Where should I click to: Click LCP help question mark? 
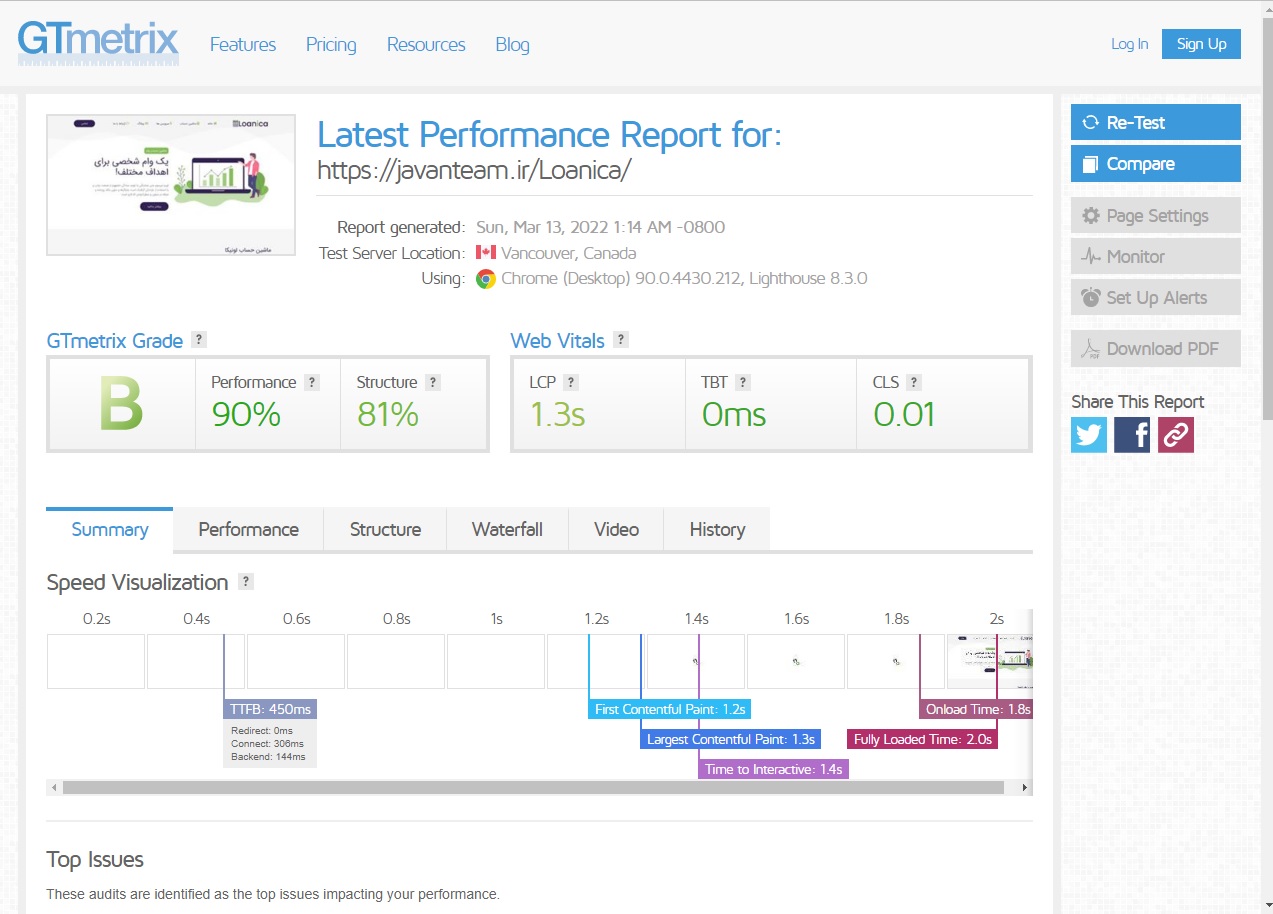pyautogui.click(x=571, y=382)
